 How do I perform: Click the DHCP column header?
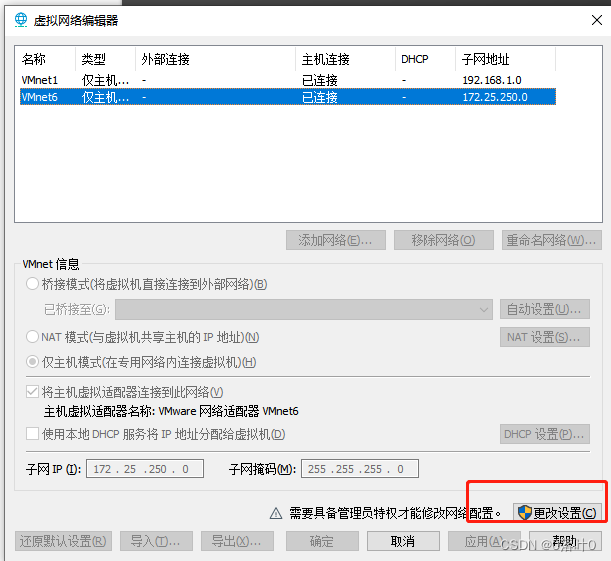click(426, 59)
